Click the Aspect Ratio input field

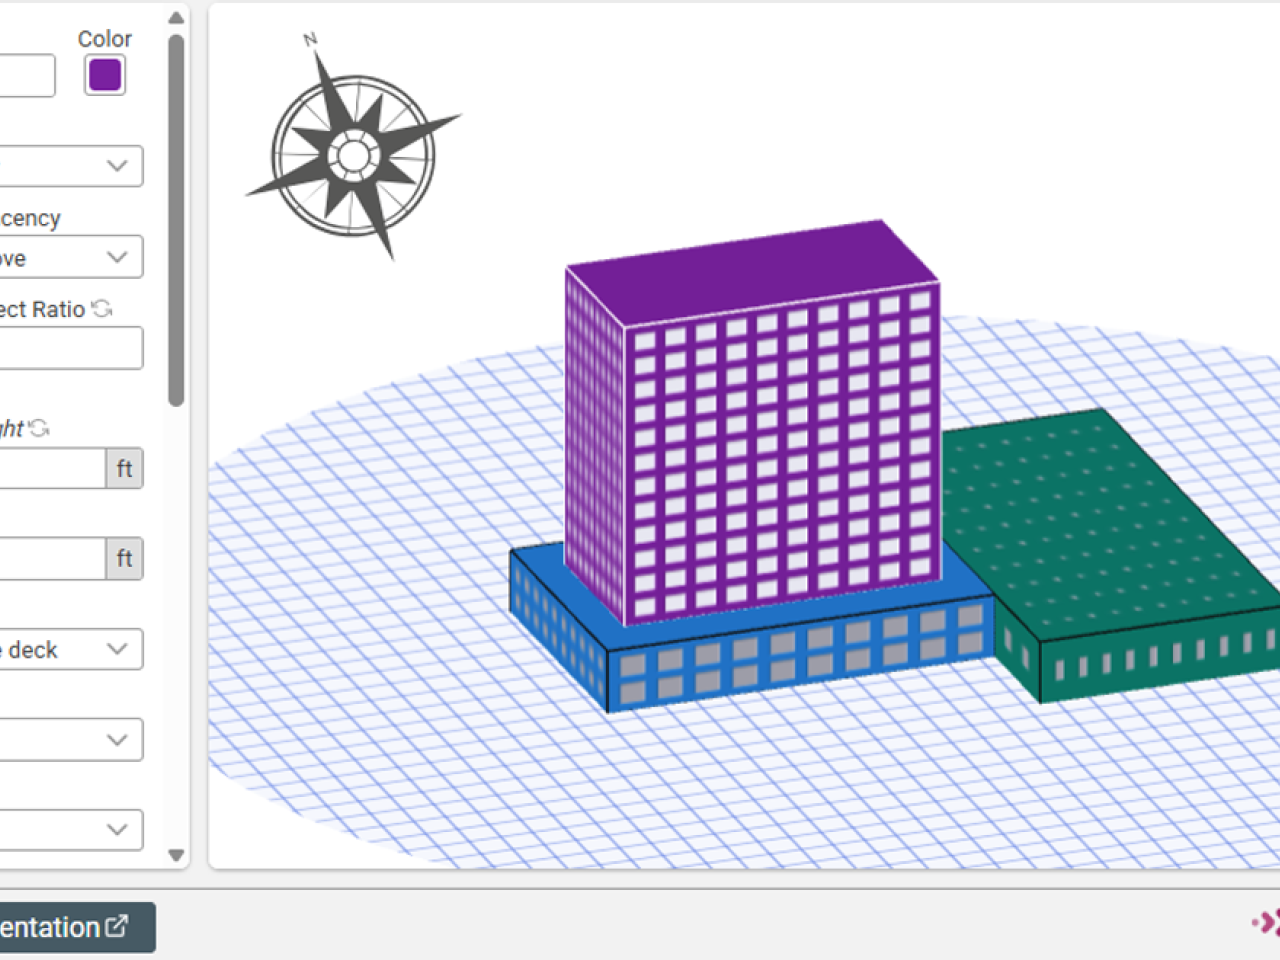[x=71, y=348]
